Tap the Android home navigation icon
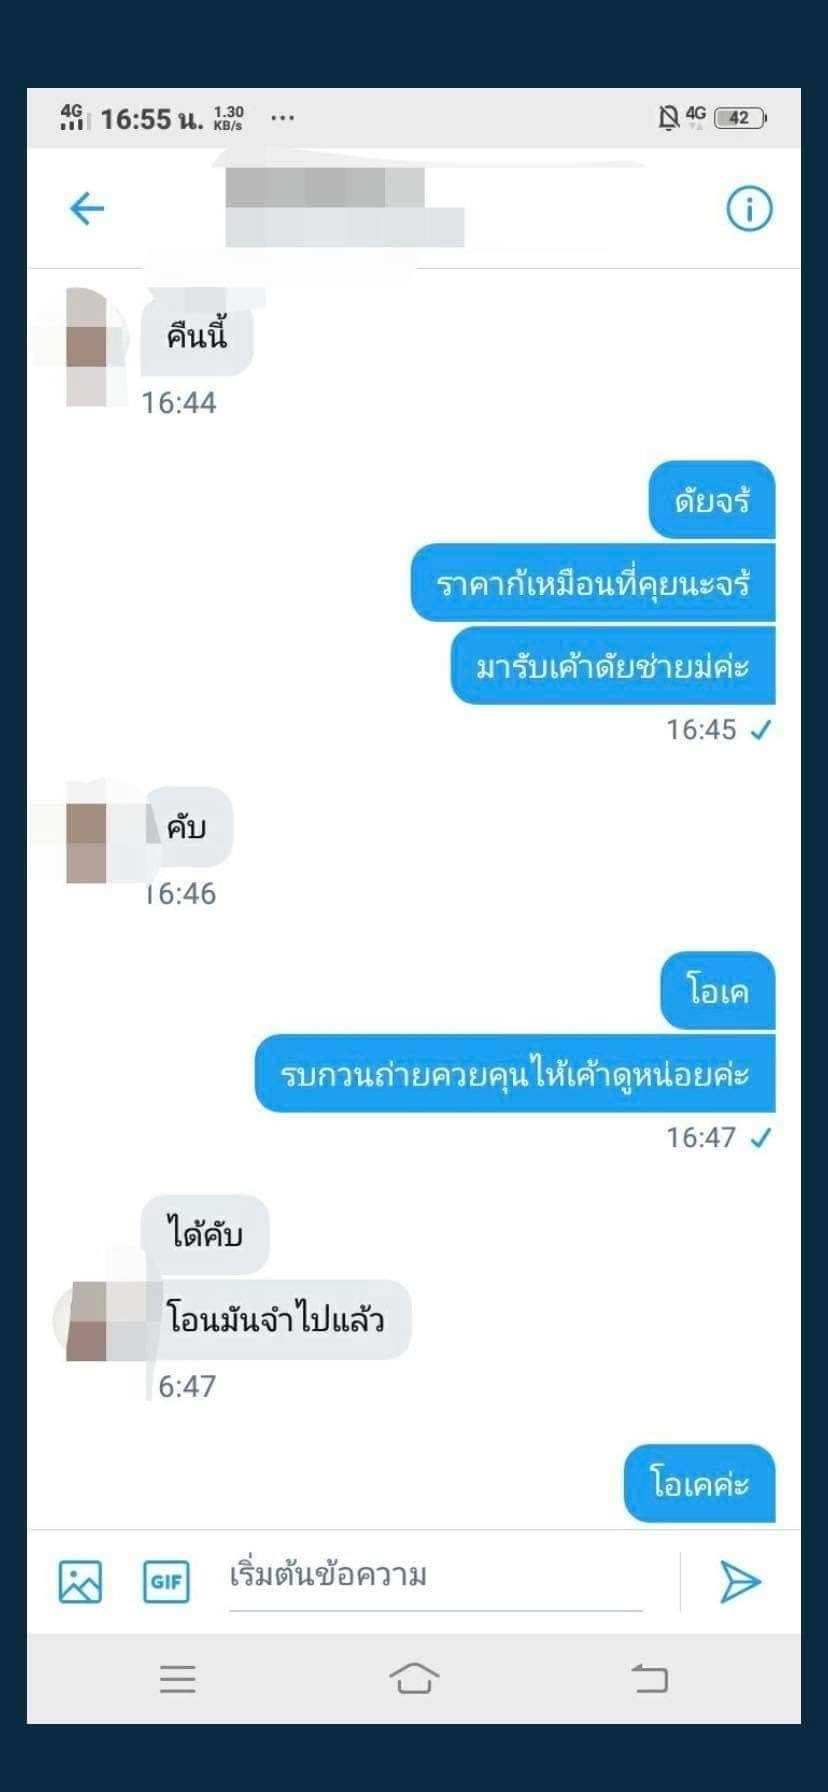 coord(414,1679)
